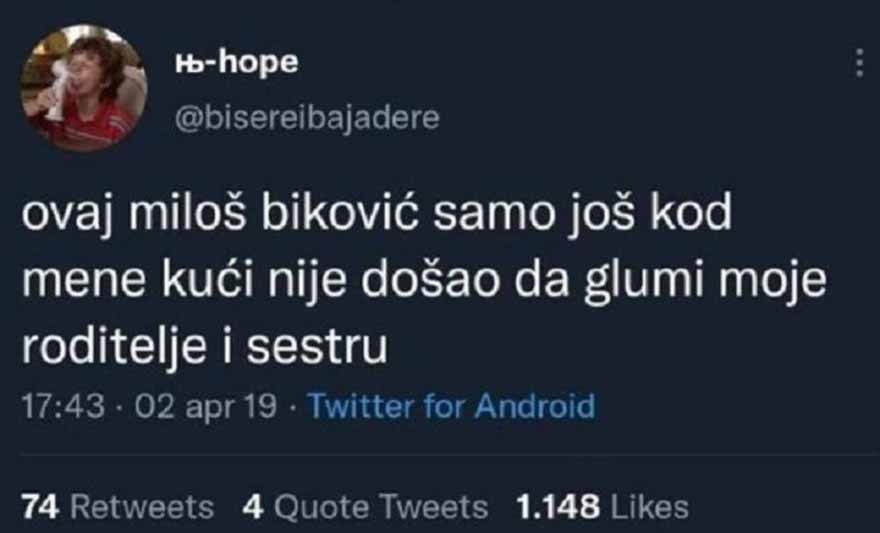The image size is (880, 533).
Task: Click the Twitter for Android source link
Action: point(452,406)
